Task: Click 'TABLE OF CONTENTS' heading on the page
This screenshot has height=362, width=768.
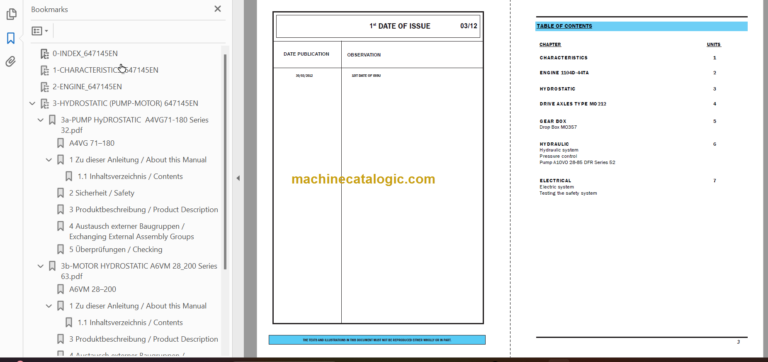Action: (x=564, y=26)
